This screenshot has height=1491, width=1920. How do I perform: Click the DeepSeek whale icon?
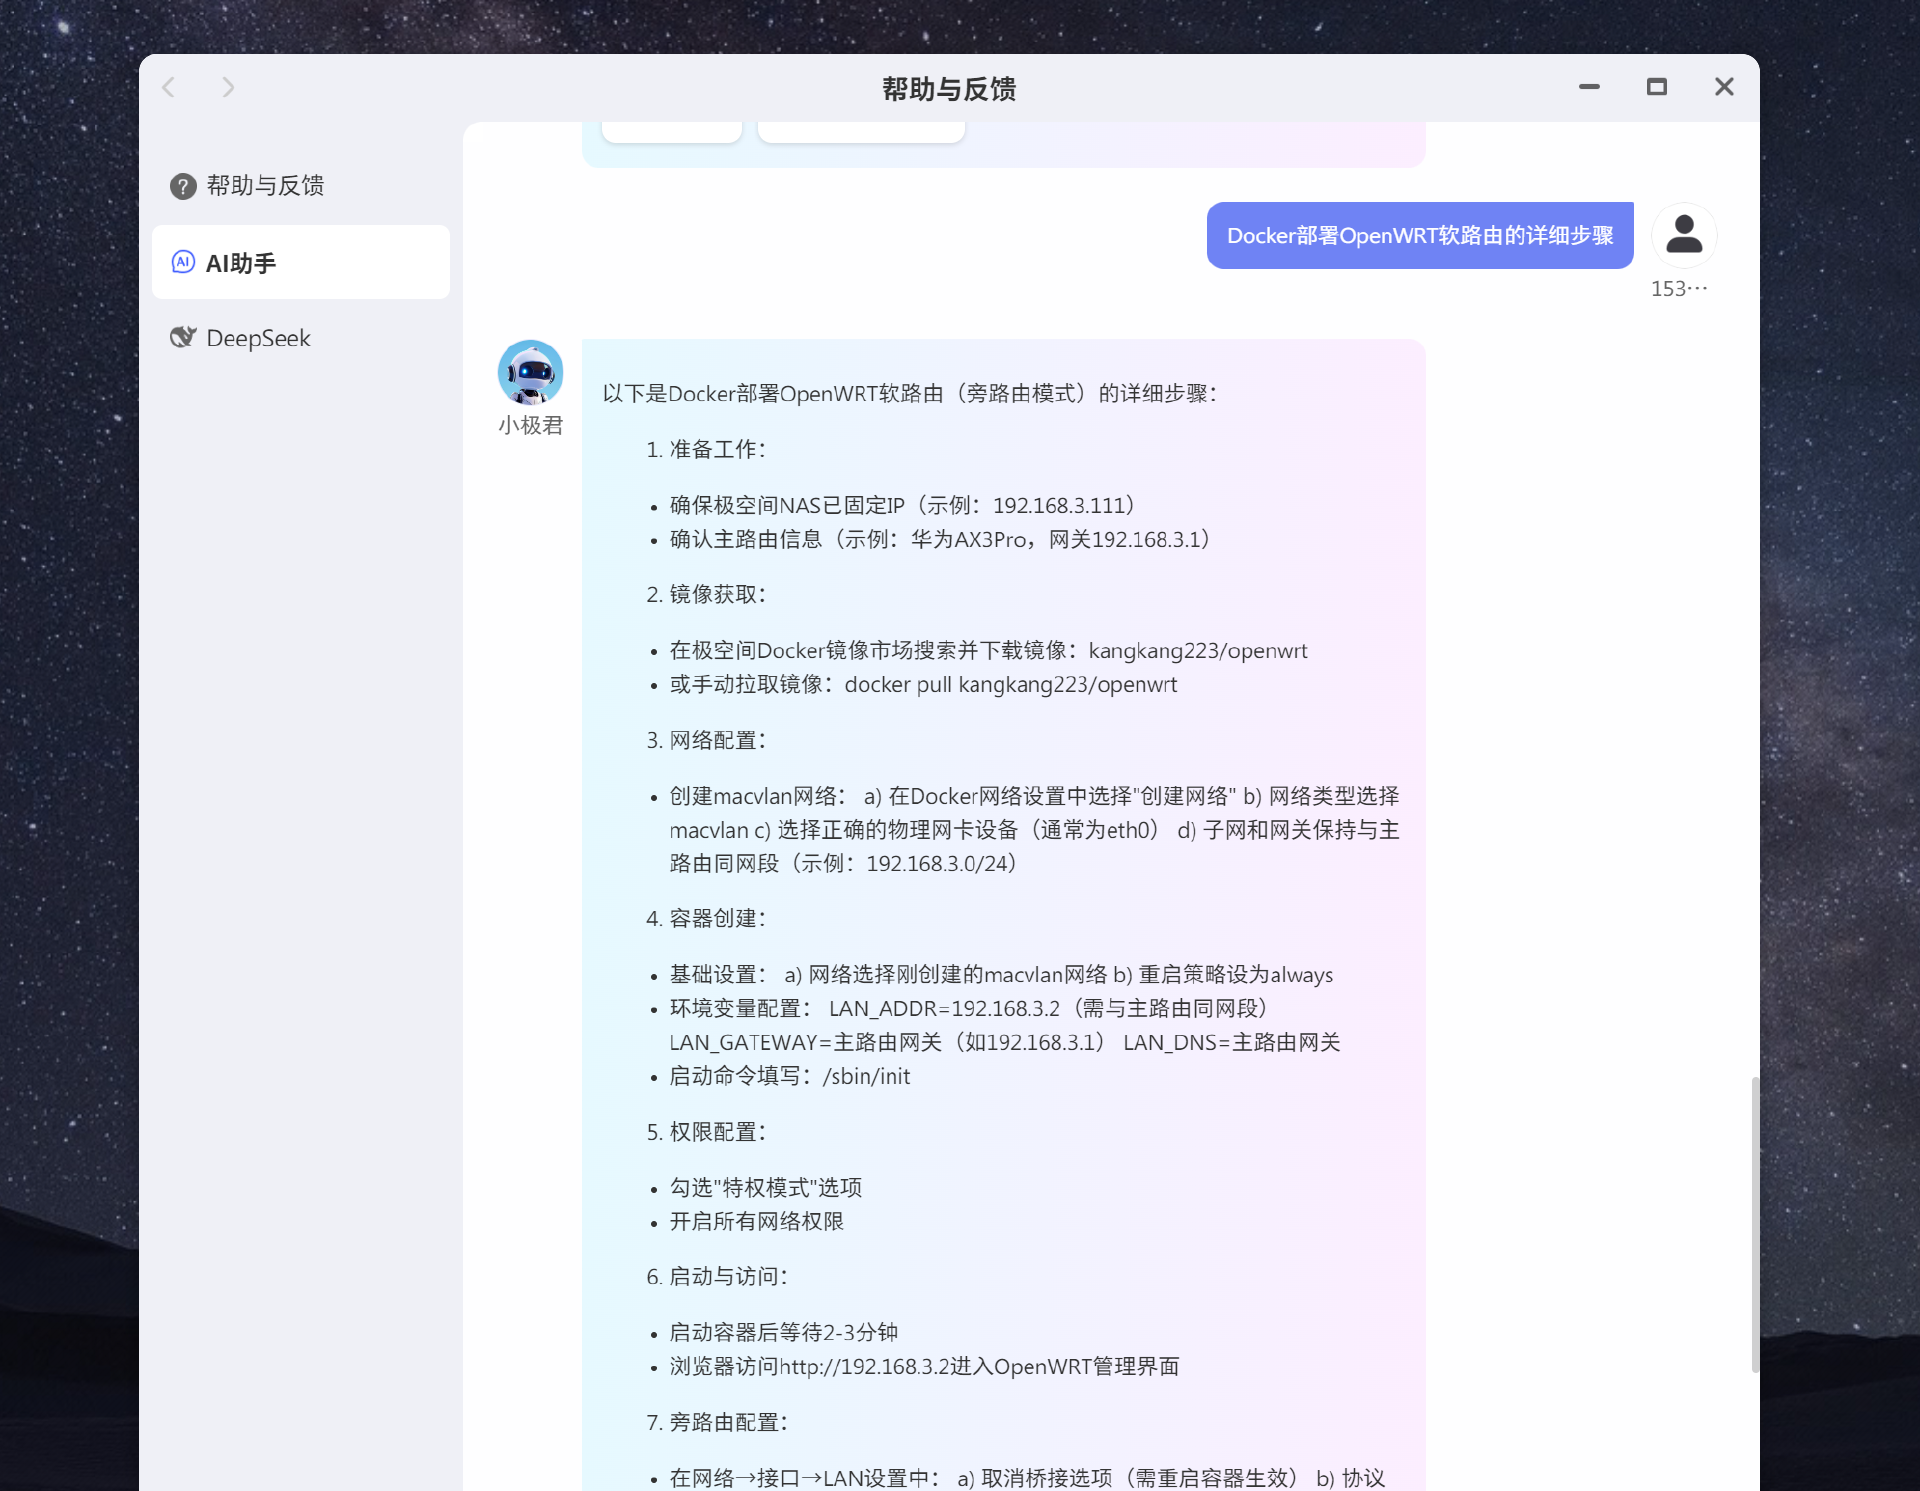tap(182, 338)
